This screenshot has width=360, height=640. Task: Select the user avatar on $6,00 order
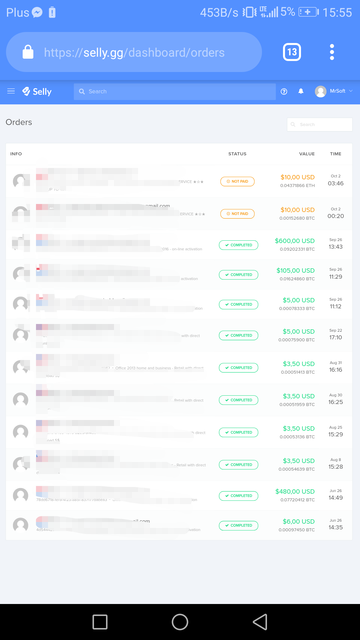[x=20, y=525]
